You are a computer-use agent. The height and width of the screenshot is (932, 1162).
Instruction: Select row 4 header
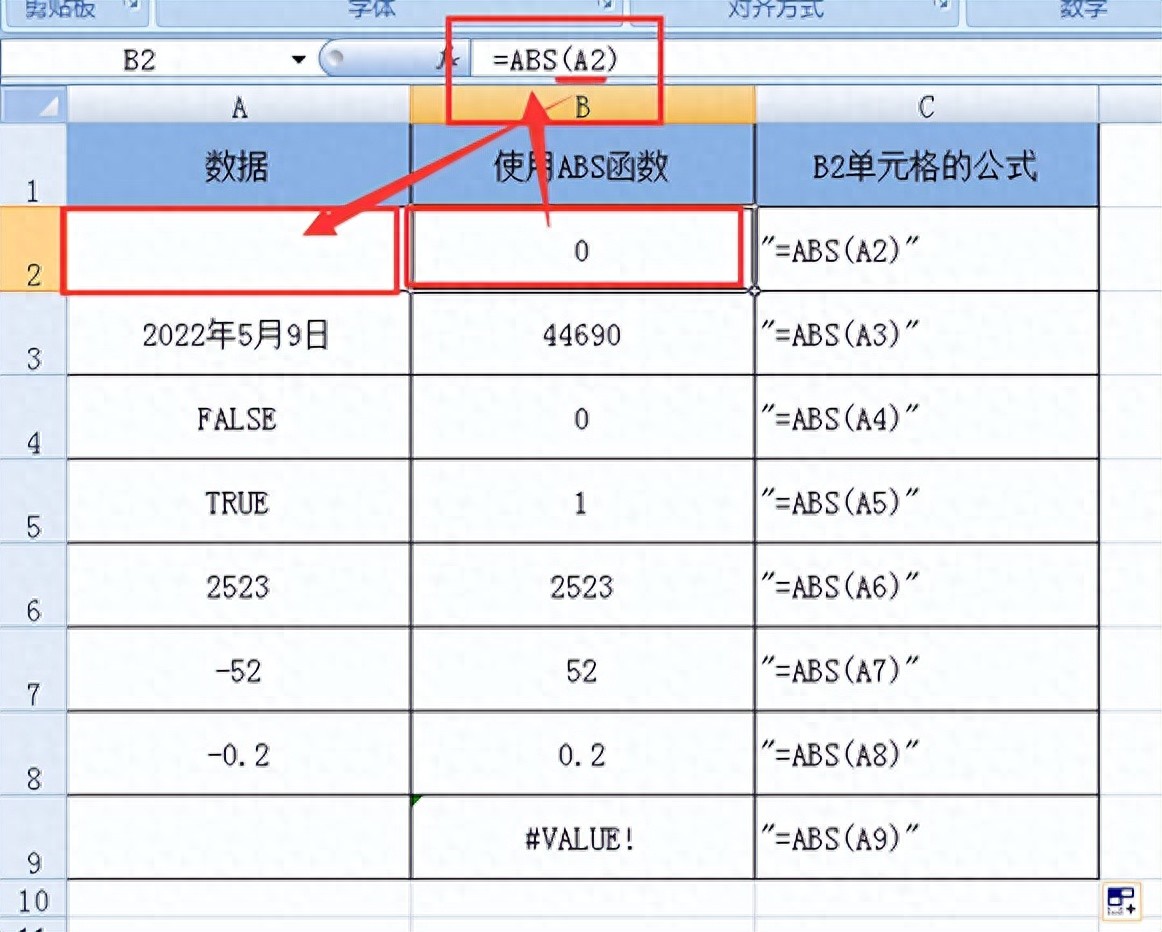[x=33, y=417]
